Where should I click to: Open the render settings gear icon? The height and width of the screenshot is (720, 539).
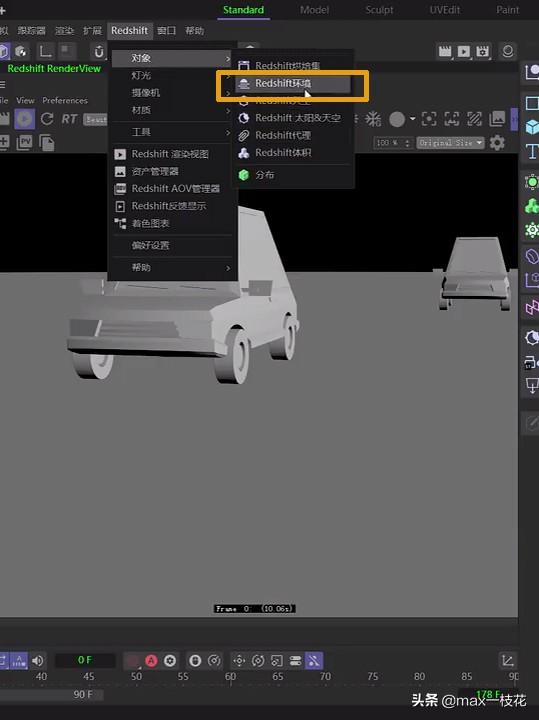(x=497, y=143)
